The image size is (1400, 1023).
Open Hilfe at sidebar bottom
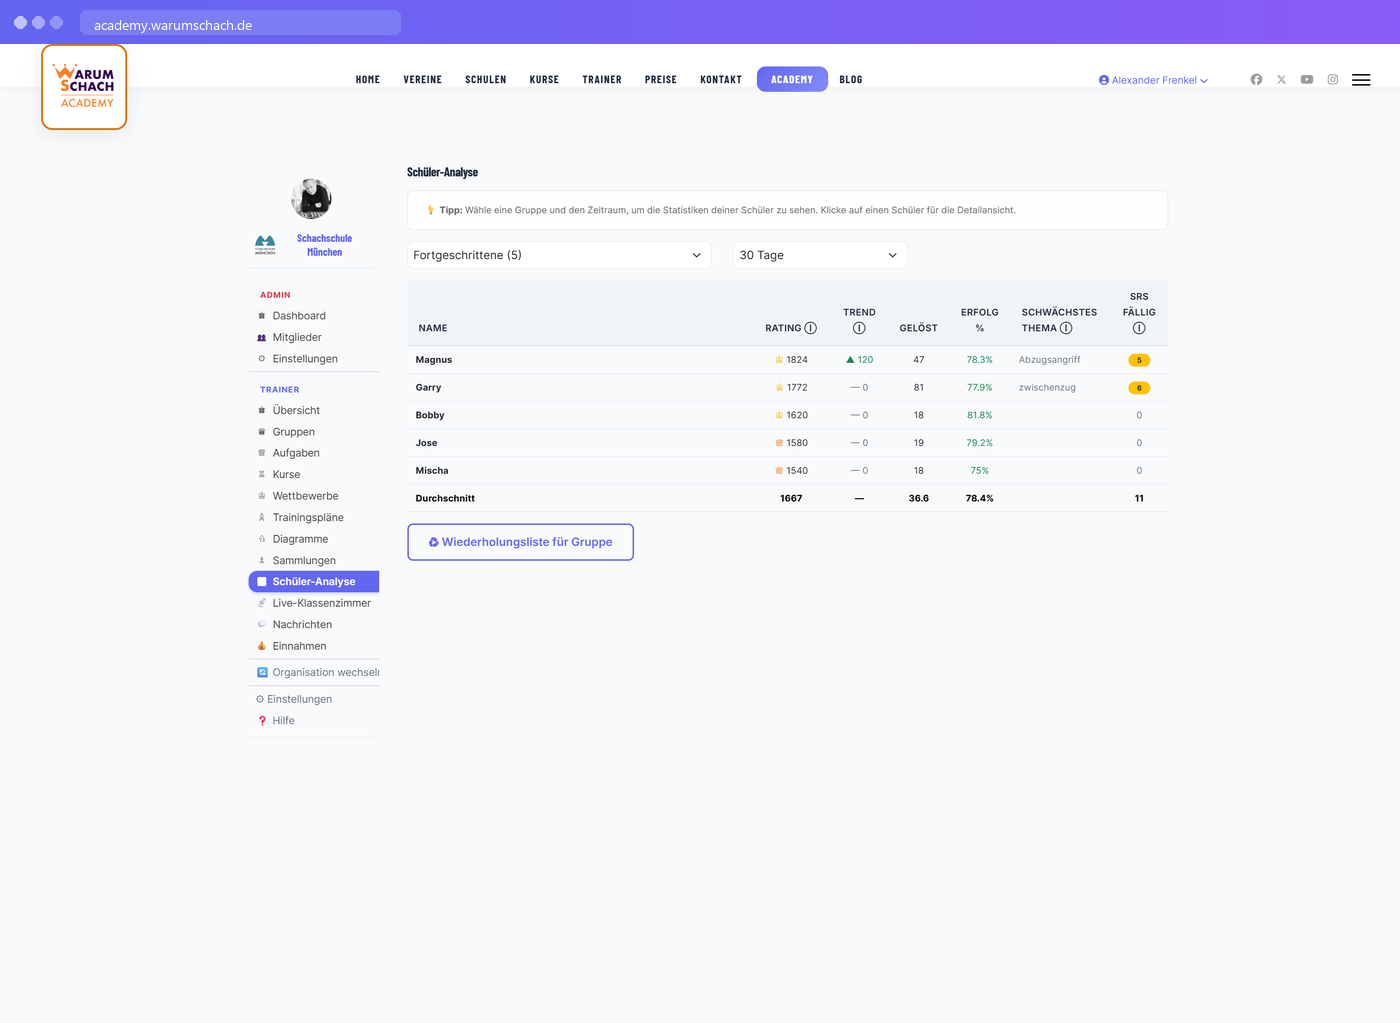tap(283, 720)
